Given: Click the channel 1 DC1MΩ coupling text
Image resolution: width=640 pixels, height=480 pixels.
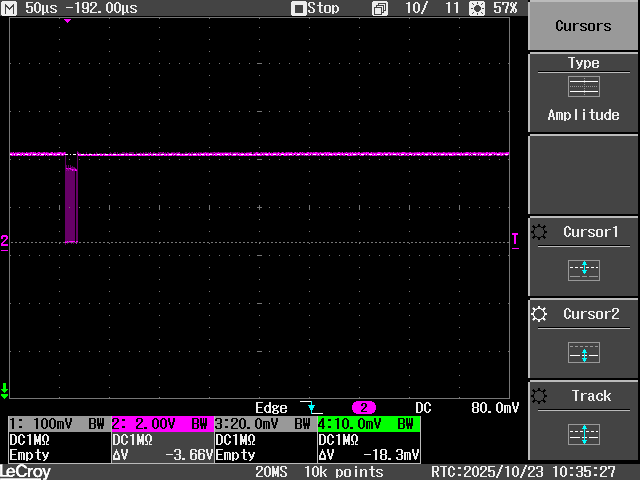Looking at the screenshot, I should pyautogui.click(x=29, y=440).
